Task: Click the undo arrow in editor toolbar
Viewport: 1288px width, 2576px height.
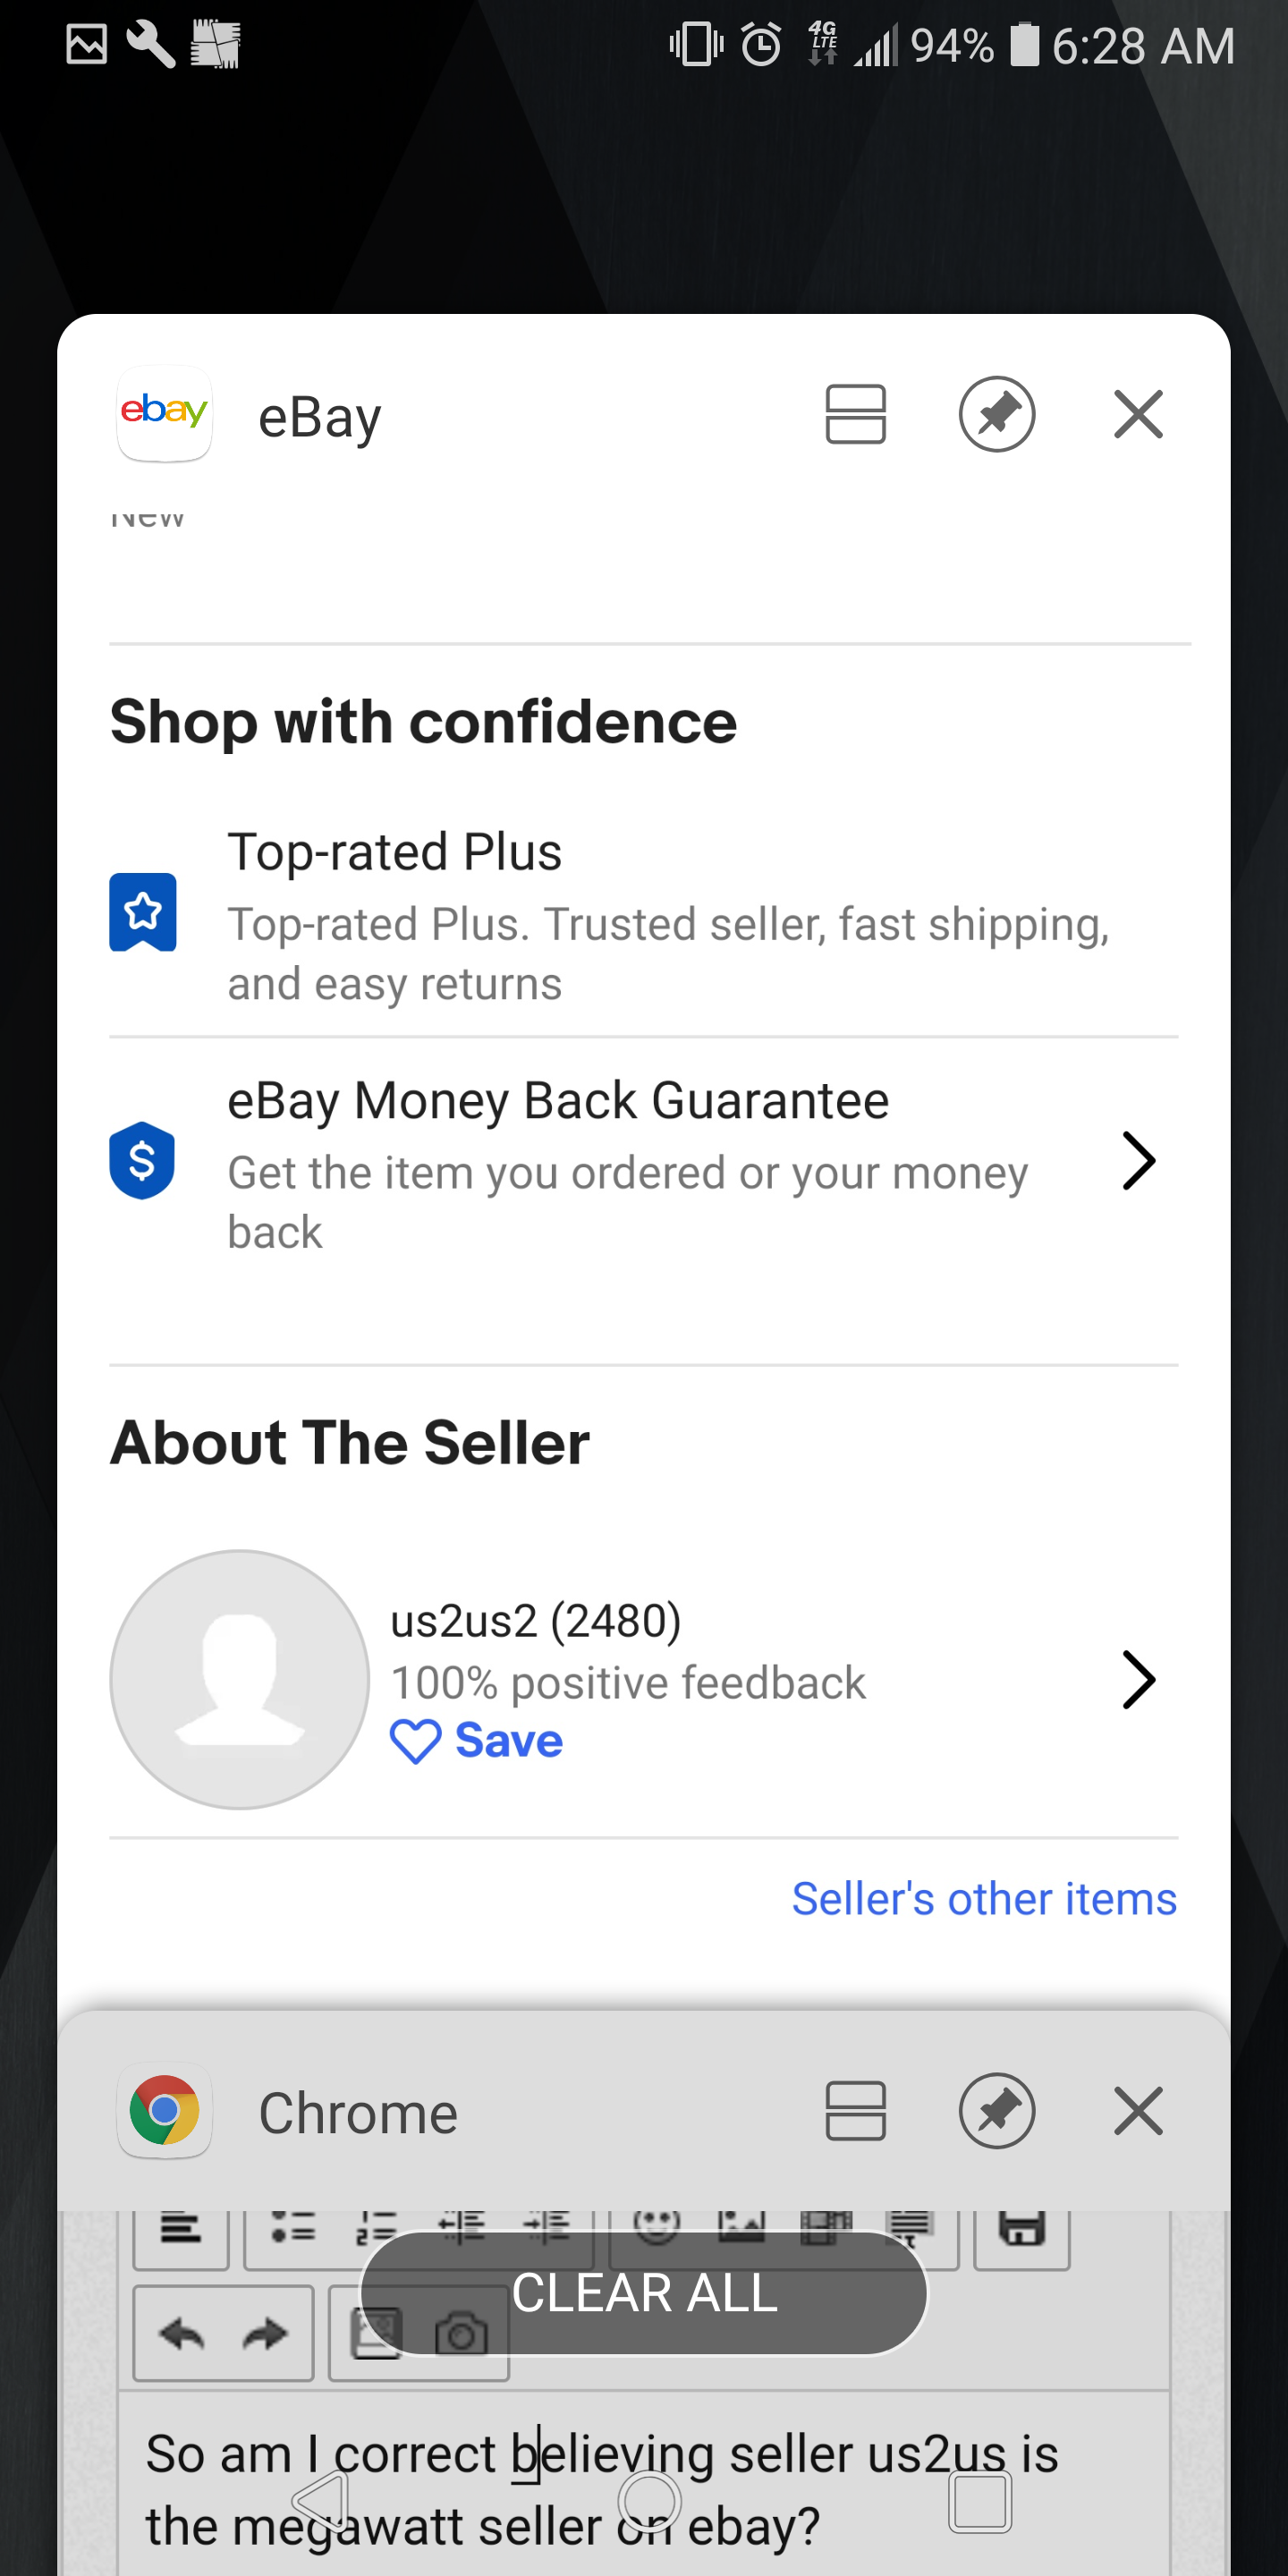Action: coord(182,2335)
